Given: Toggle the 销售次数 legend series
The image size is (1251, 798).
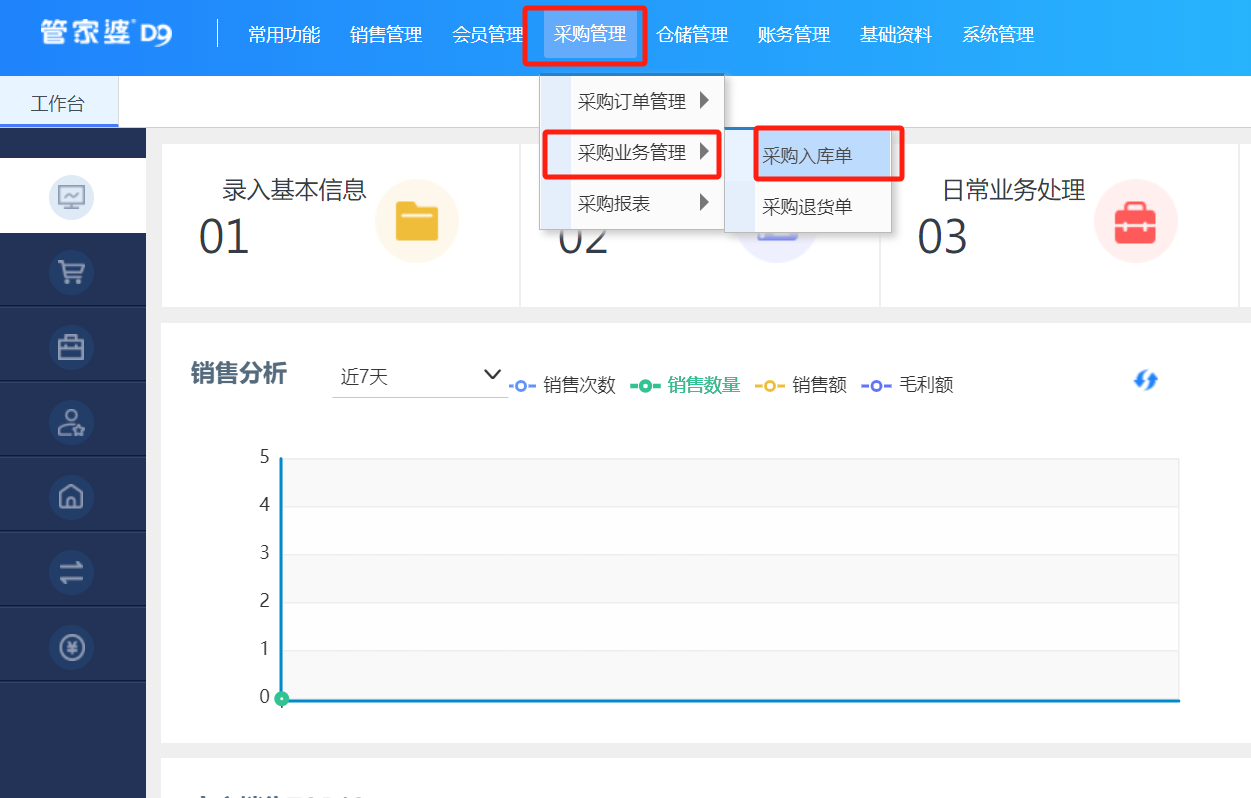Looking at the screenshot, I should point(563,385).
